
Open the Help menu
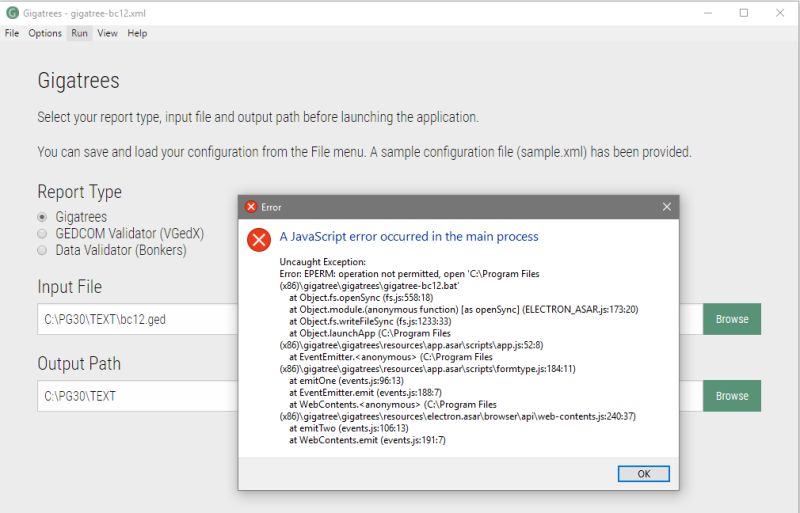[x=137, y=33]
